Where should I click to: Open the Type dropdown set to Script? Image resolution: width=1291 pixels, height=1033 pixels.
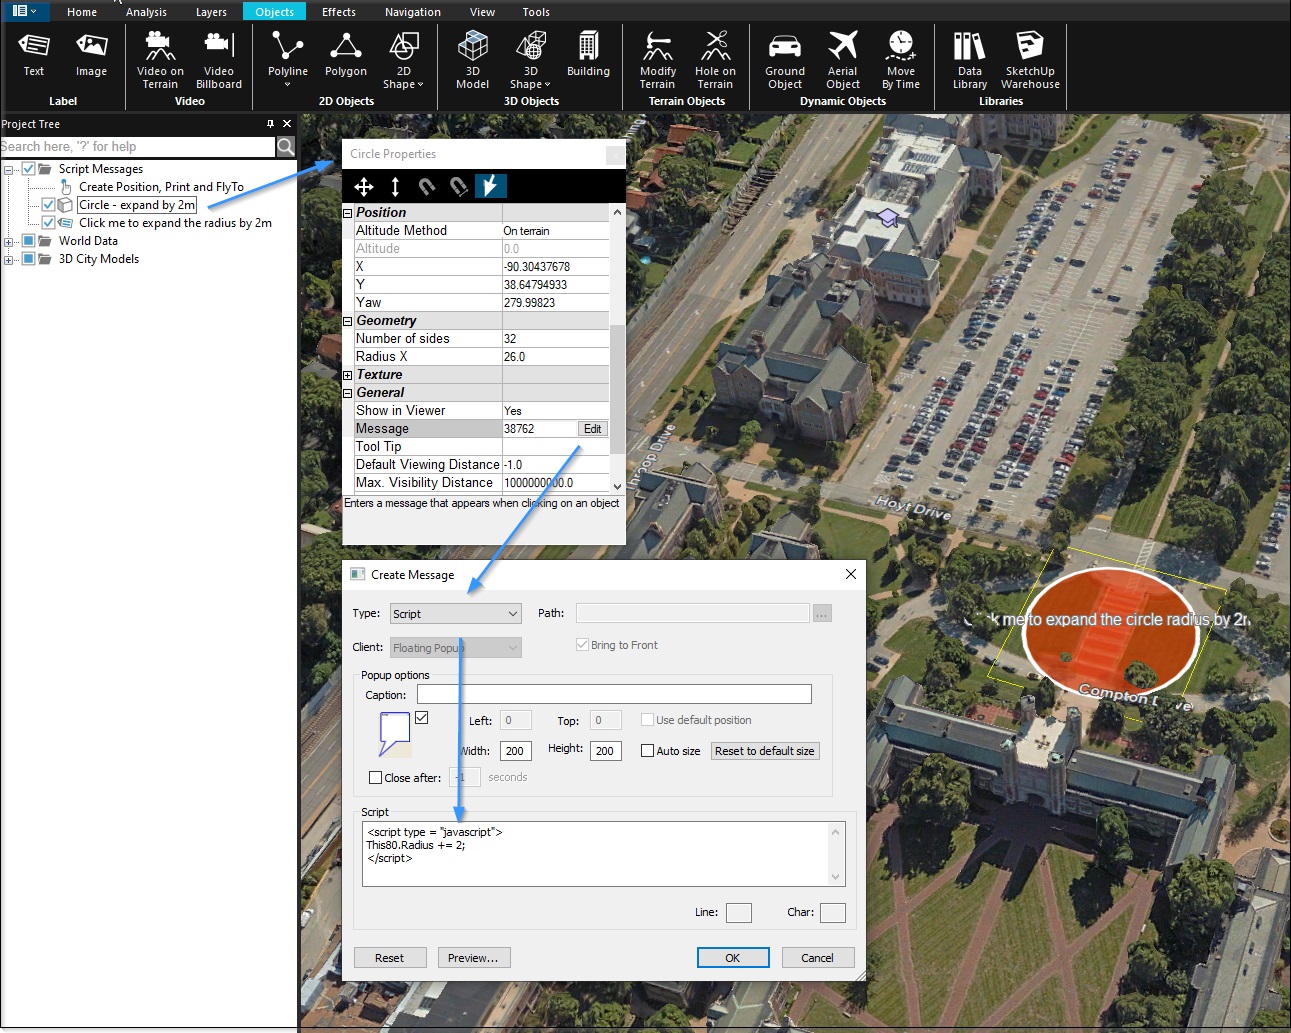(456, 614)
